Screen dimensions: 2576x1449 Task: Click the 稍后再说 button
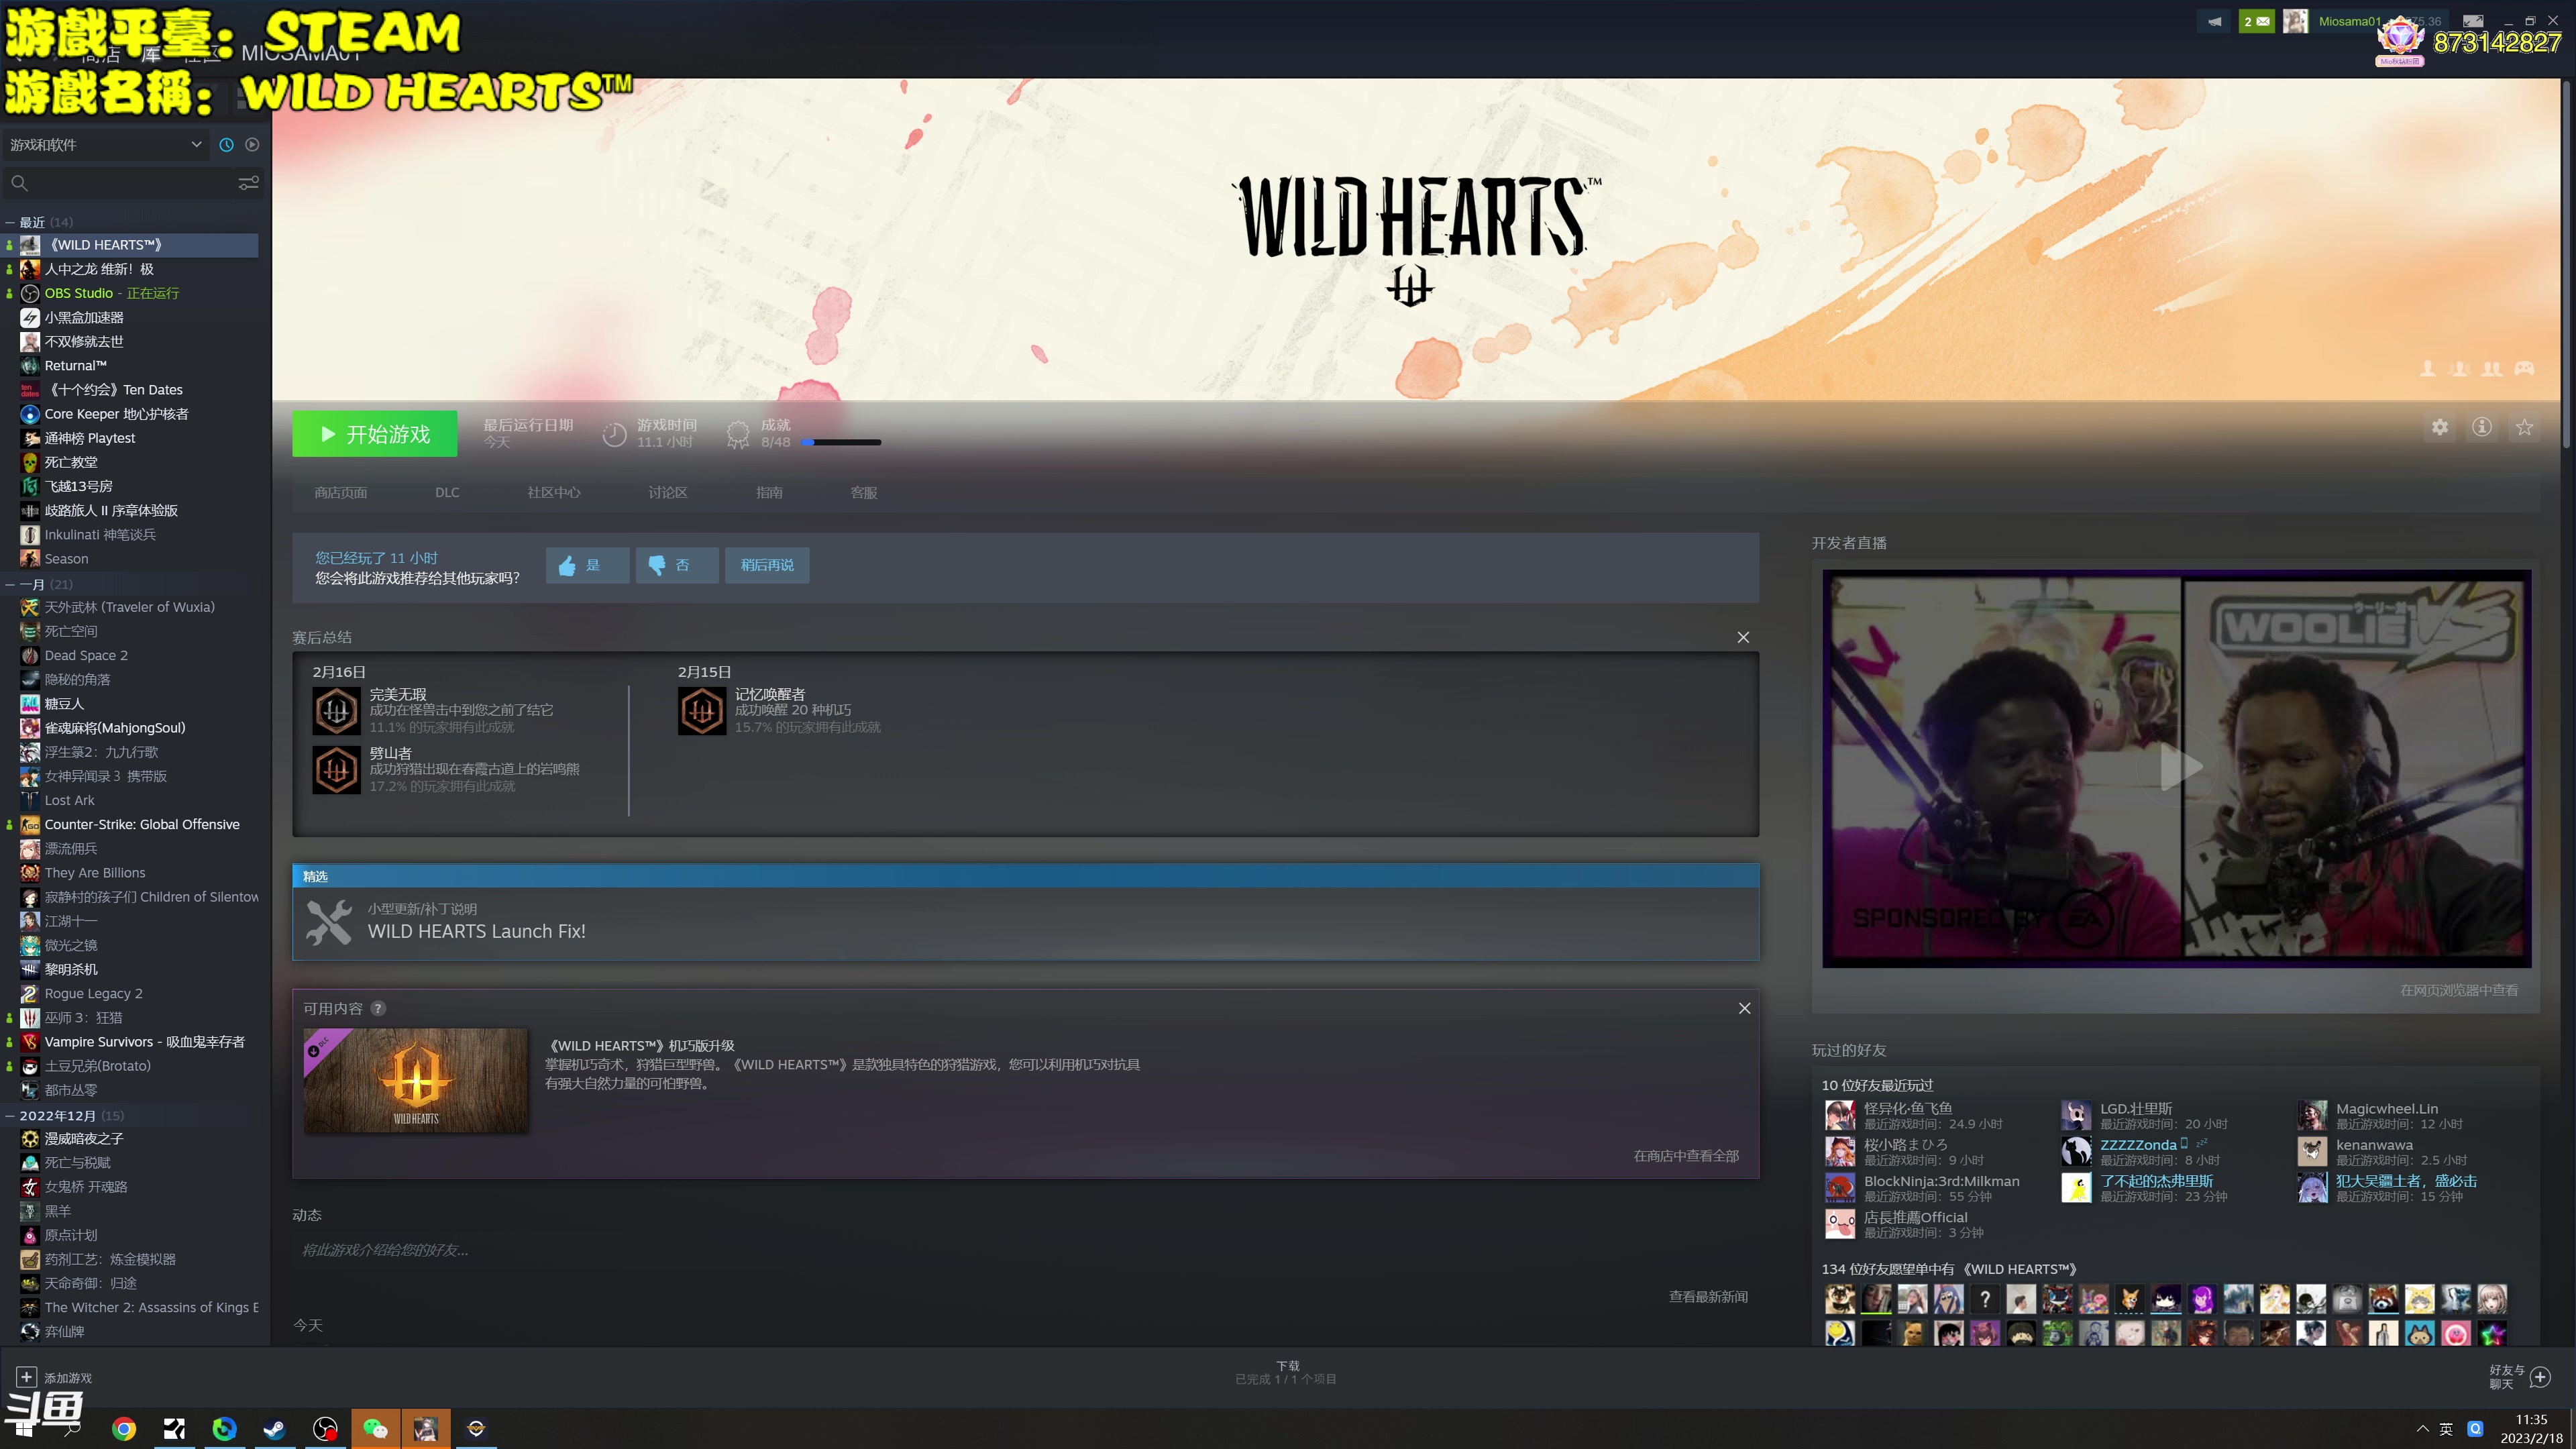pos(767,565)
